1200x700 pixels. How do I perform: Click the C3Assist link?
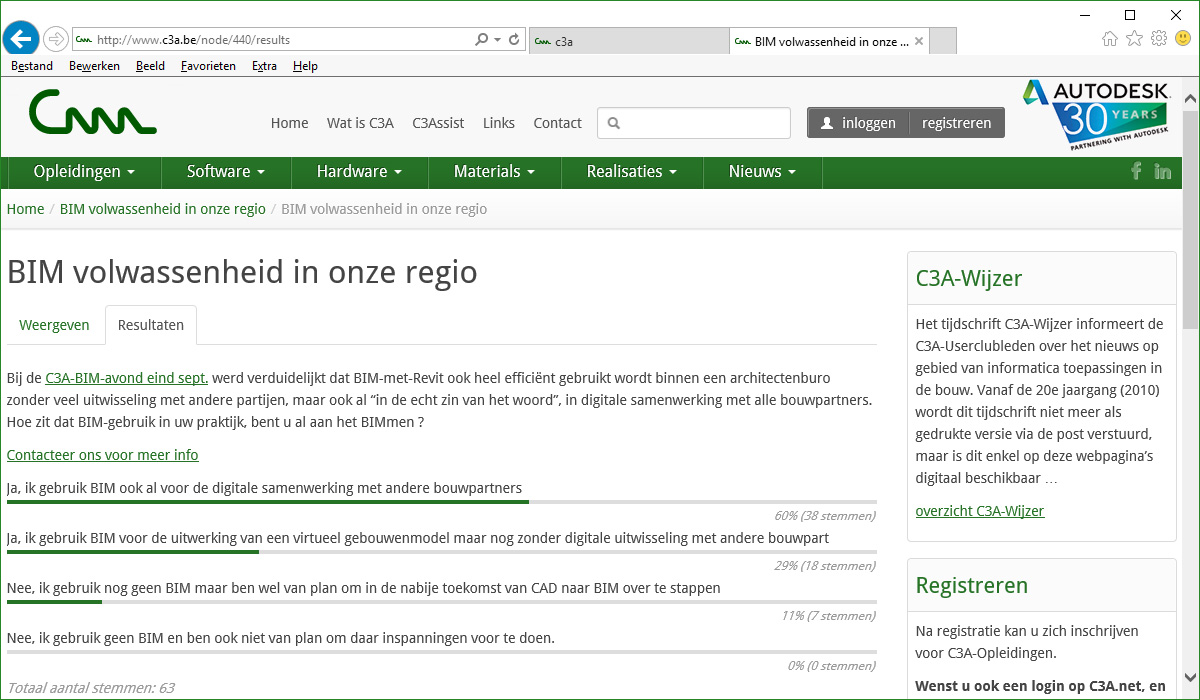coord(438,123)
